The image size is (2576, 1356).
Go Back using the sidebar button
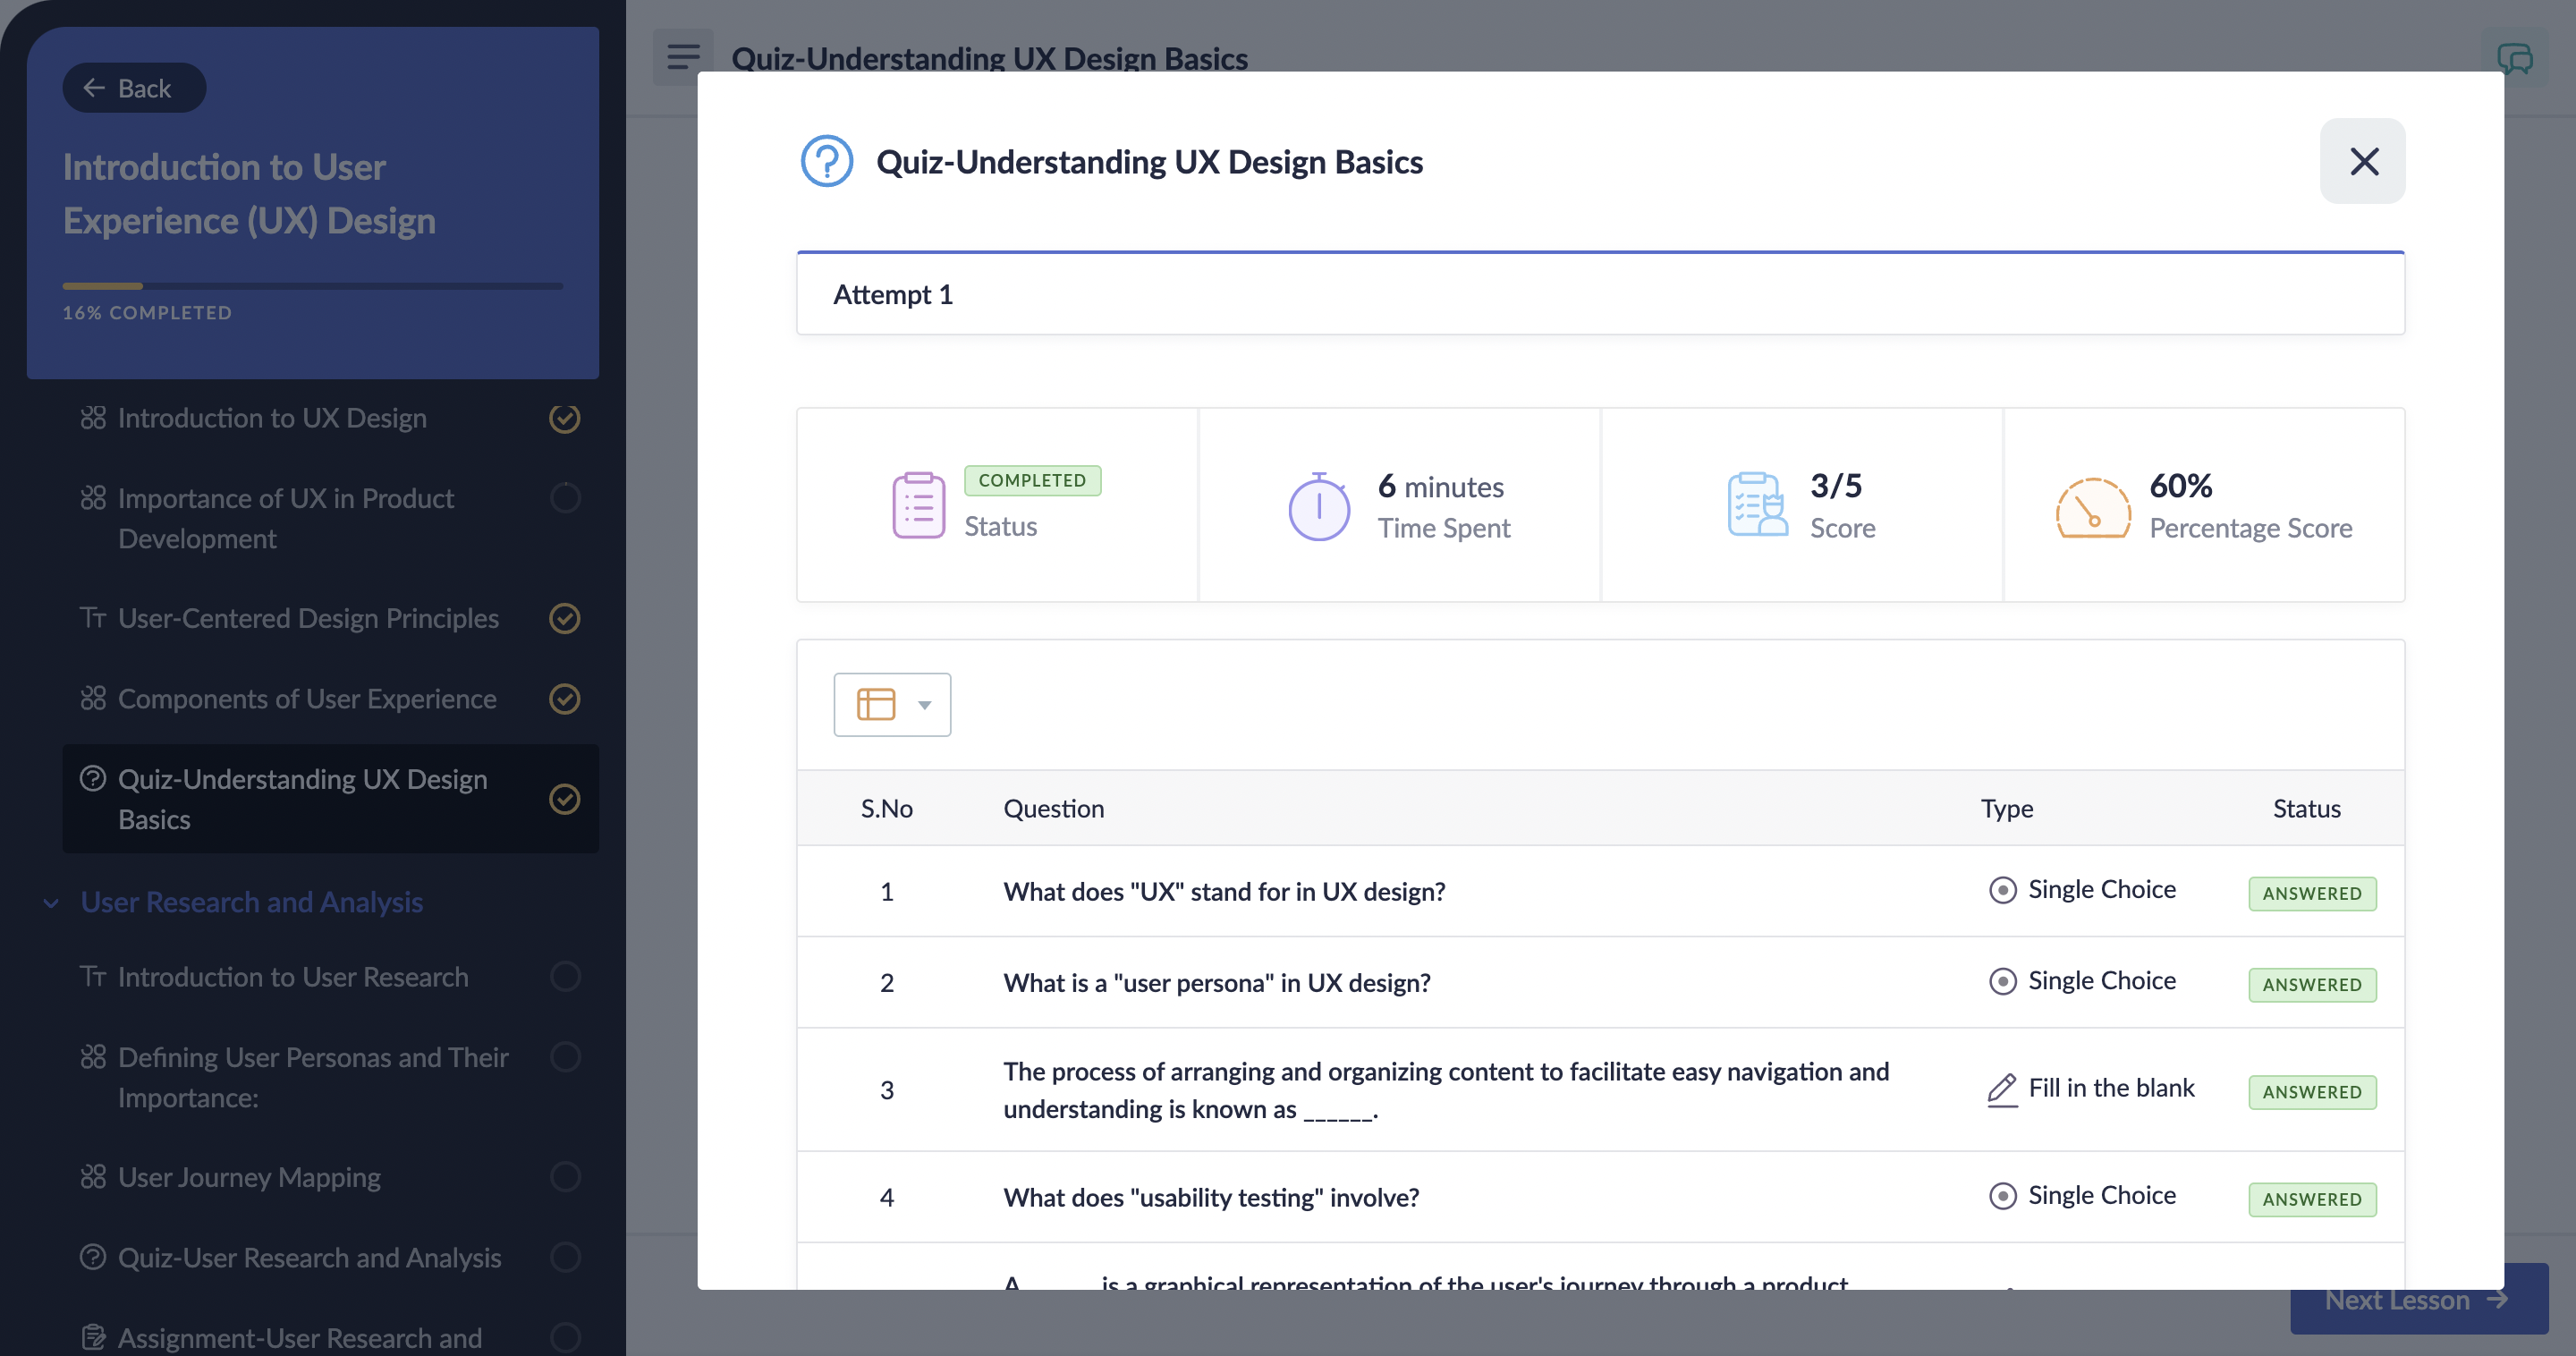coord(134,88)
